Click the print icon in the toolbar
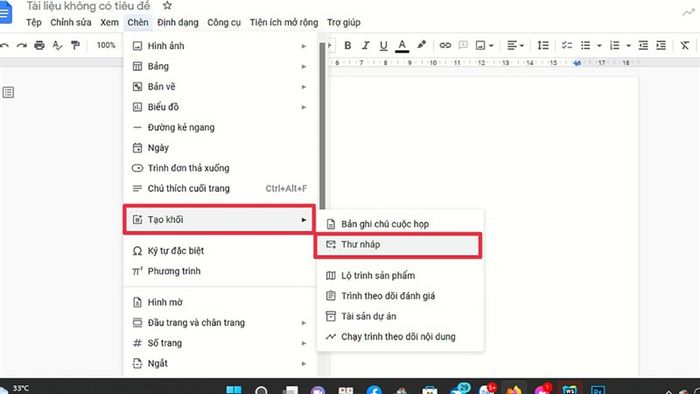 (x=39, y=45)
